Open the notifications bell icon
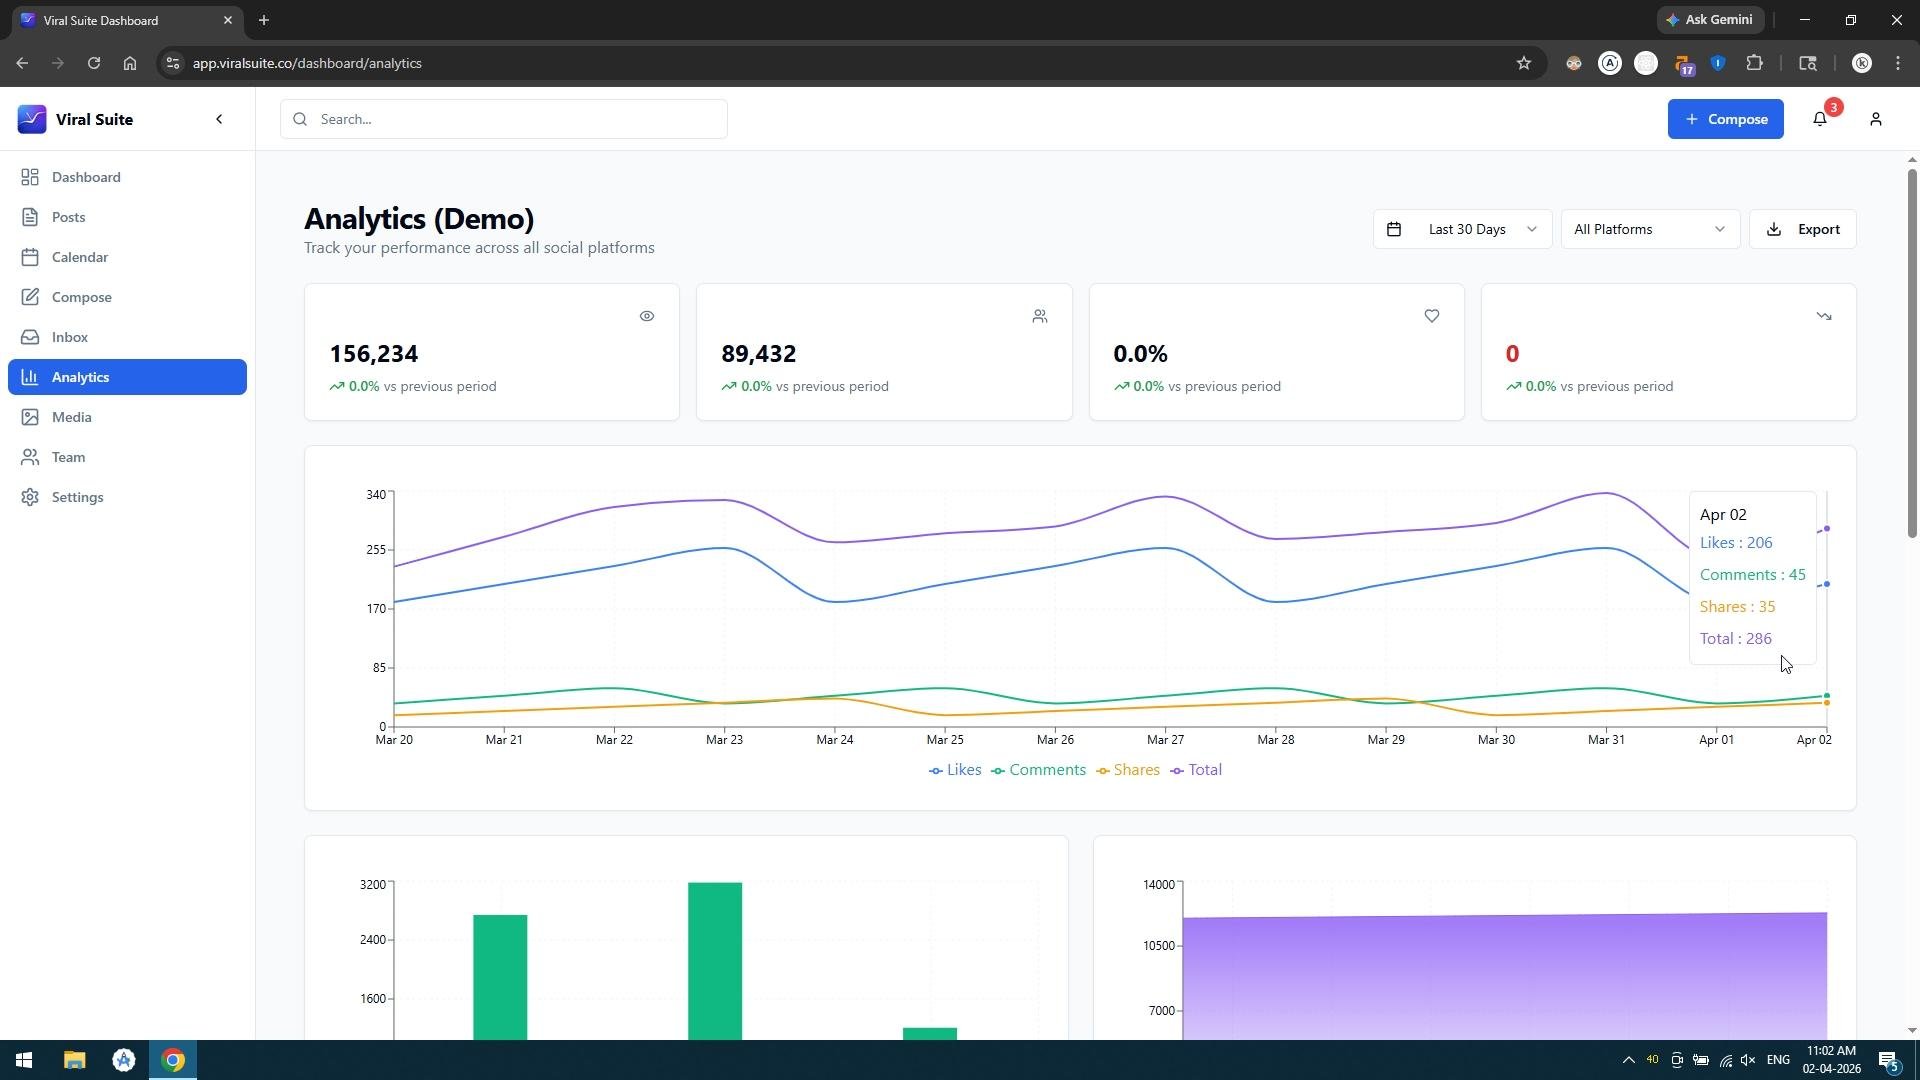This screenshot has width=1920, height=1080. [x=1820, y=119]
